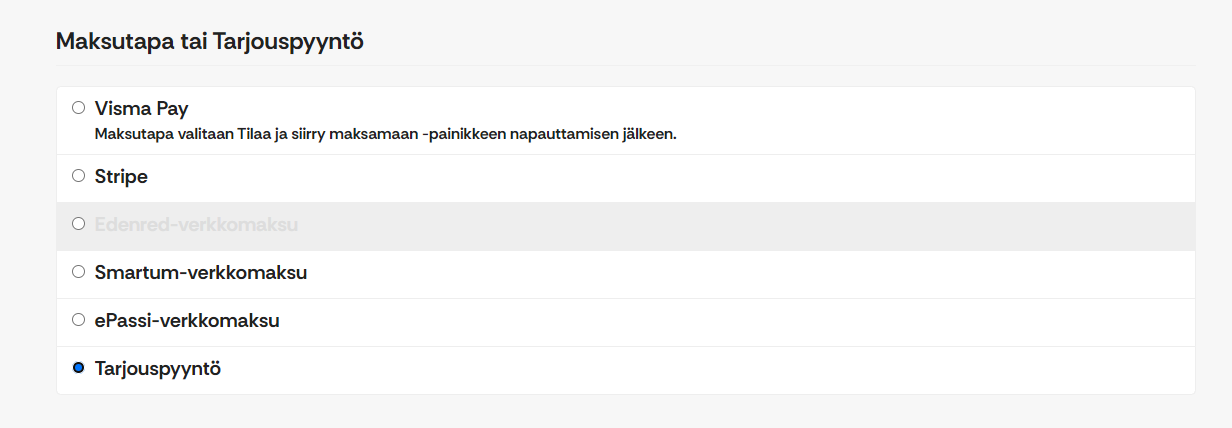The image size is (1232, 428).
Task: Click the Smartum-verkkomaksu label text
Action: (200, 273)
